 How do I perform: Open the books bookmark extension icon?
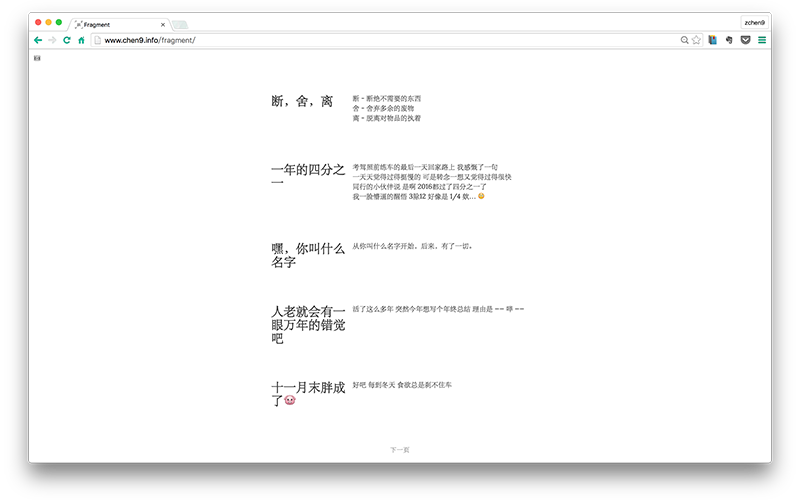(713, 40)
